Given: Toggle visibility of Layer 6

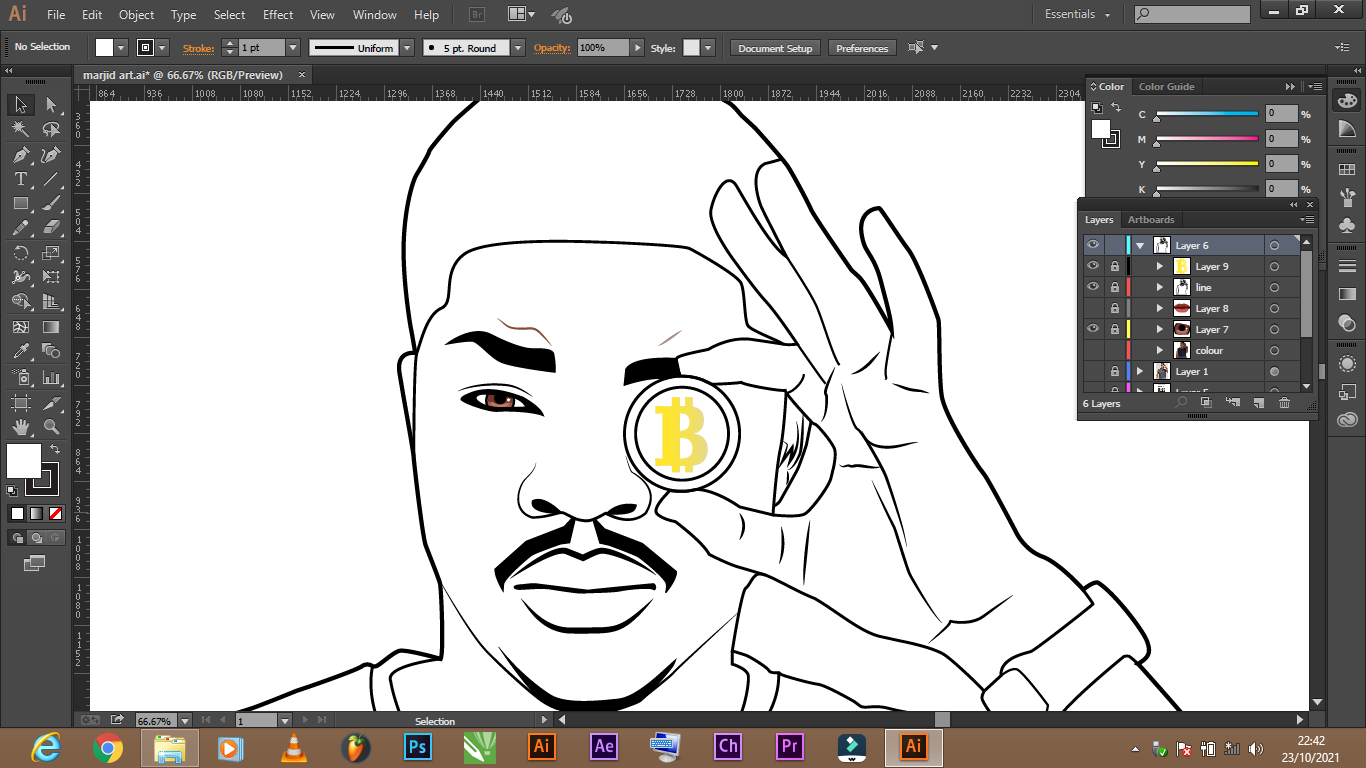Looking at the screenshot, I should click(x=1093, y=245).
